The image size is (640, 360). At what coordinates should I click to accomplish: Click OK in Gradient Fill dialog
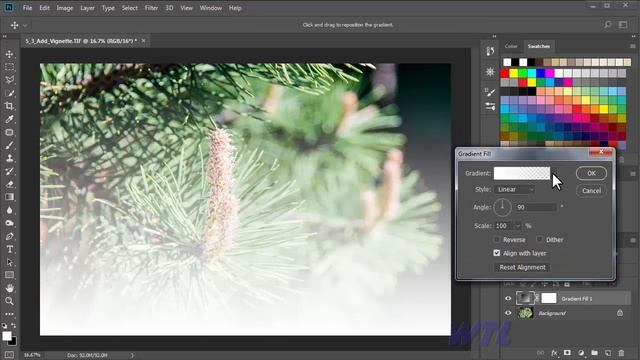[x=591, y=173]
